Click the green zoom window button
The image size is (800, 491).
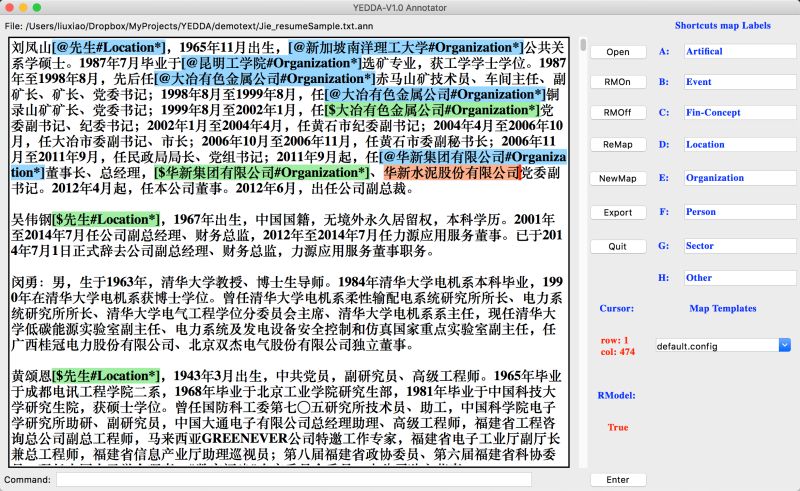[x=37, y=8]
